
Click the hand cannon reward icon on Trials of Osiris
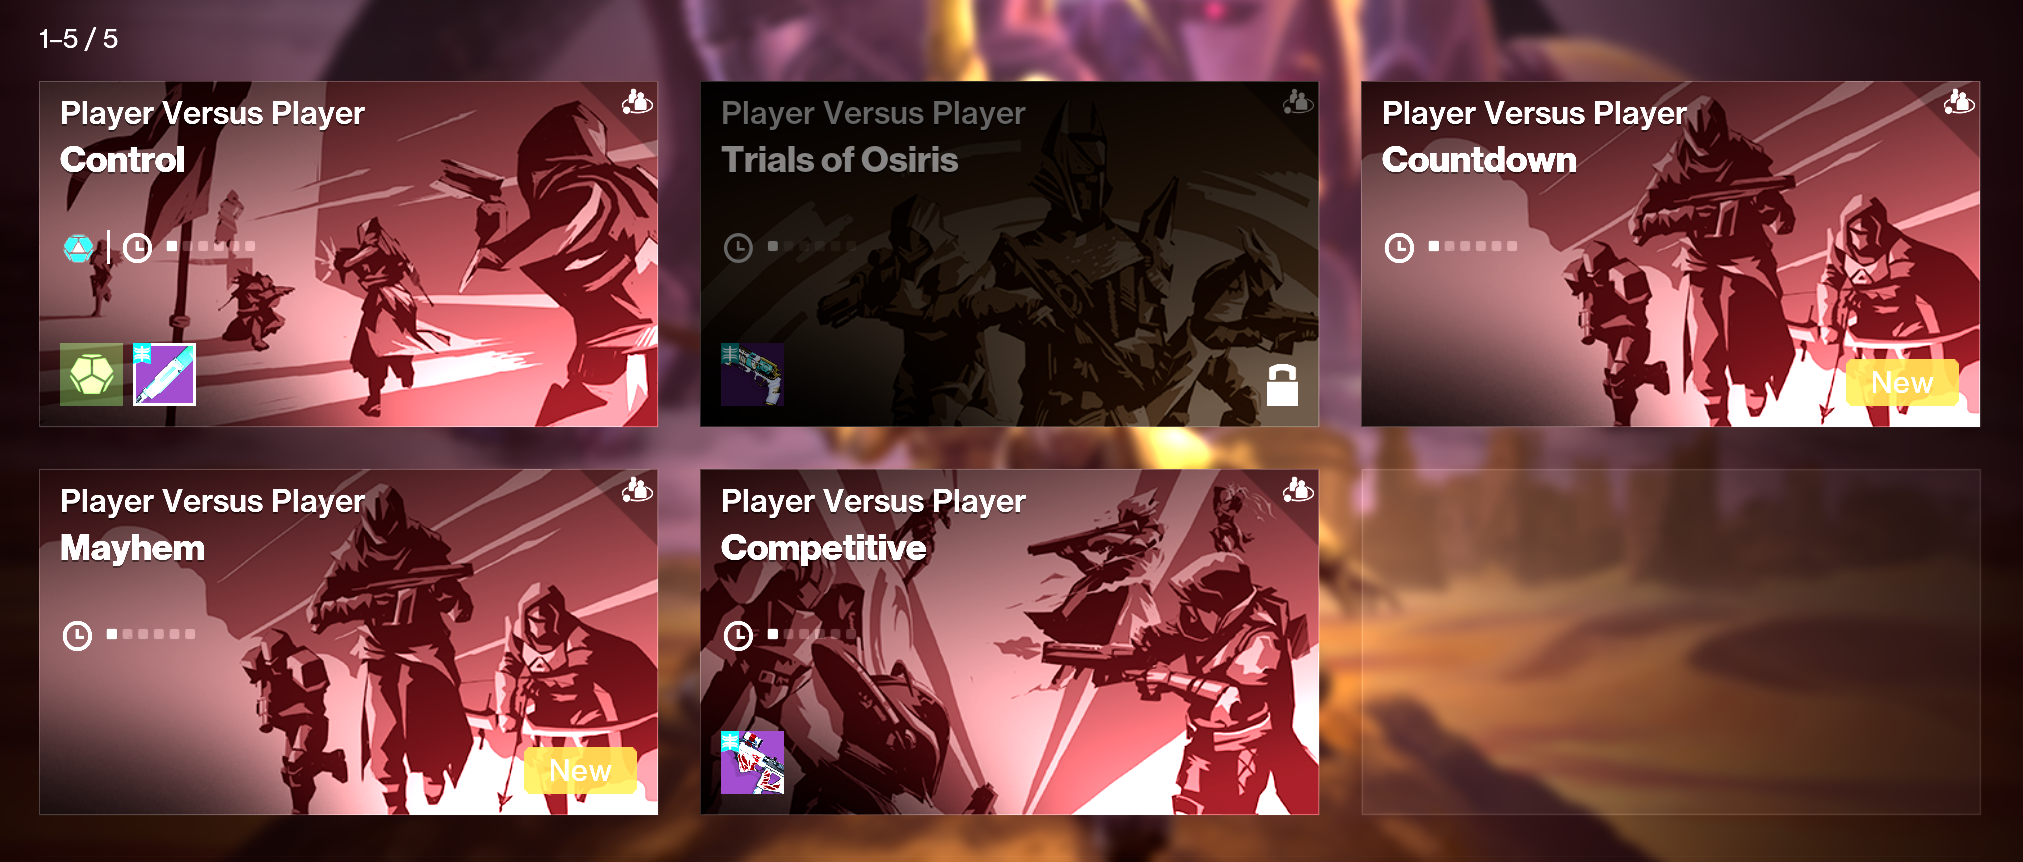pyautogui.click(x=752, y=374)
